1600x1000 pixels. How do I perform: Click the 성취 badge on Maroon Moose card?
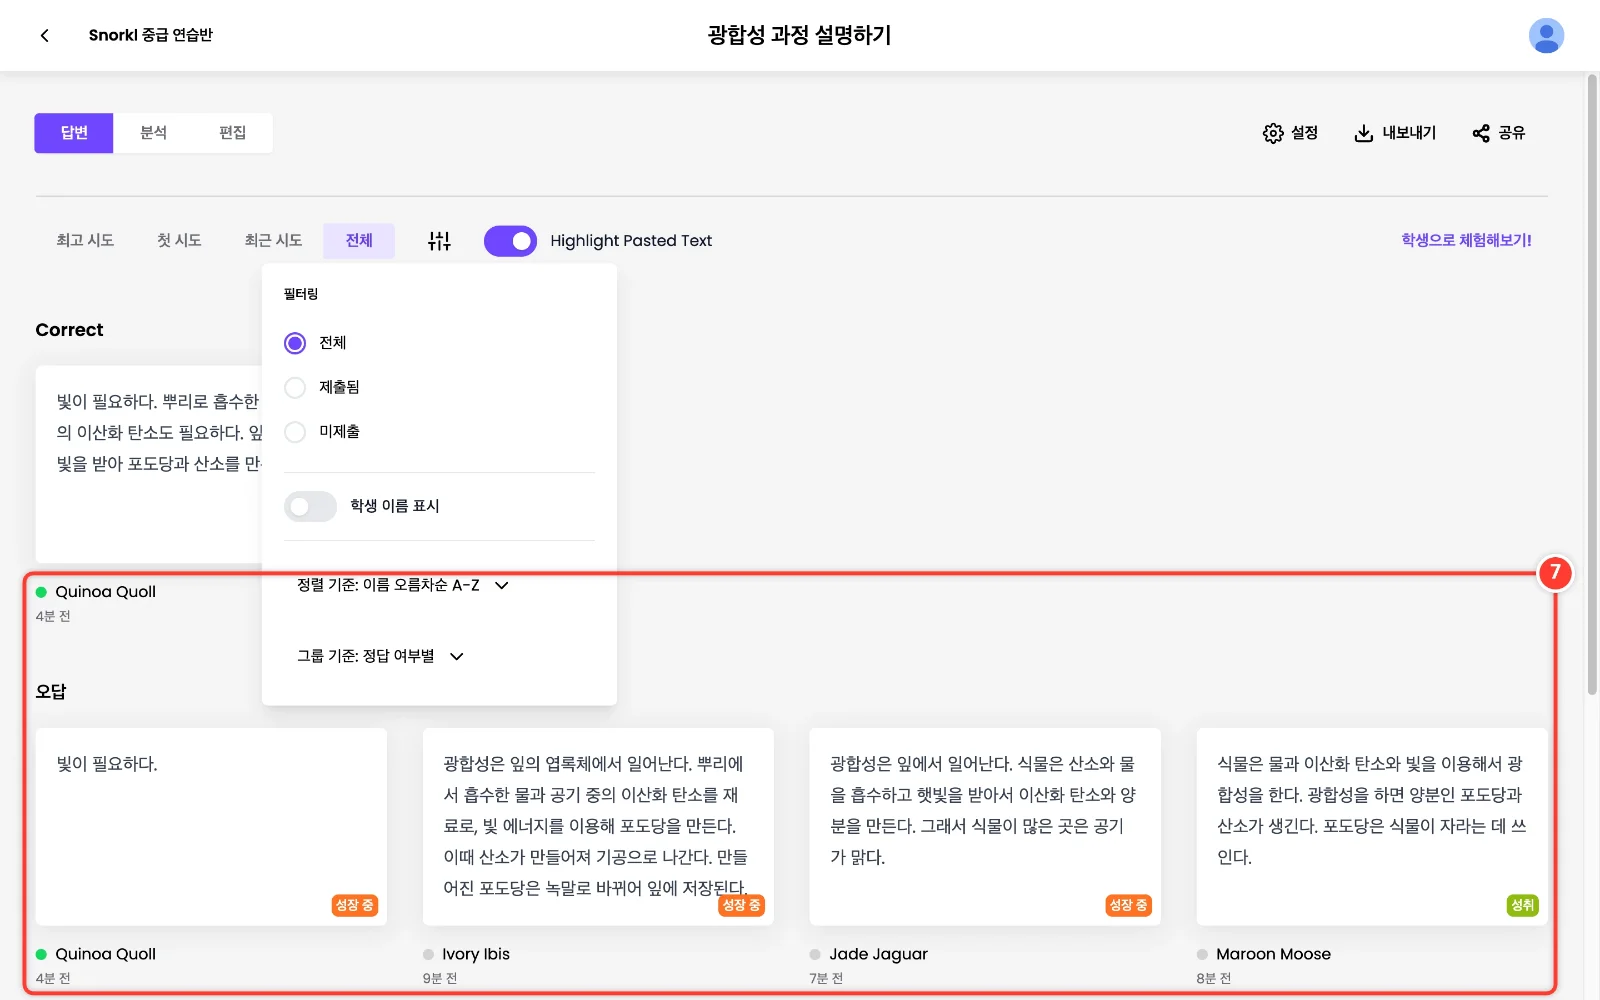click(1522, 905)
